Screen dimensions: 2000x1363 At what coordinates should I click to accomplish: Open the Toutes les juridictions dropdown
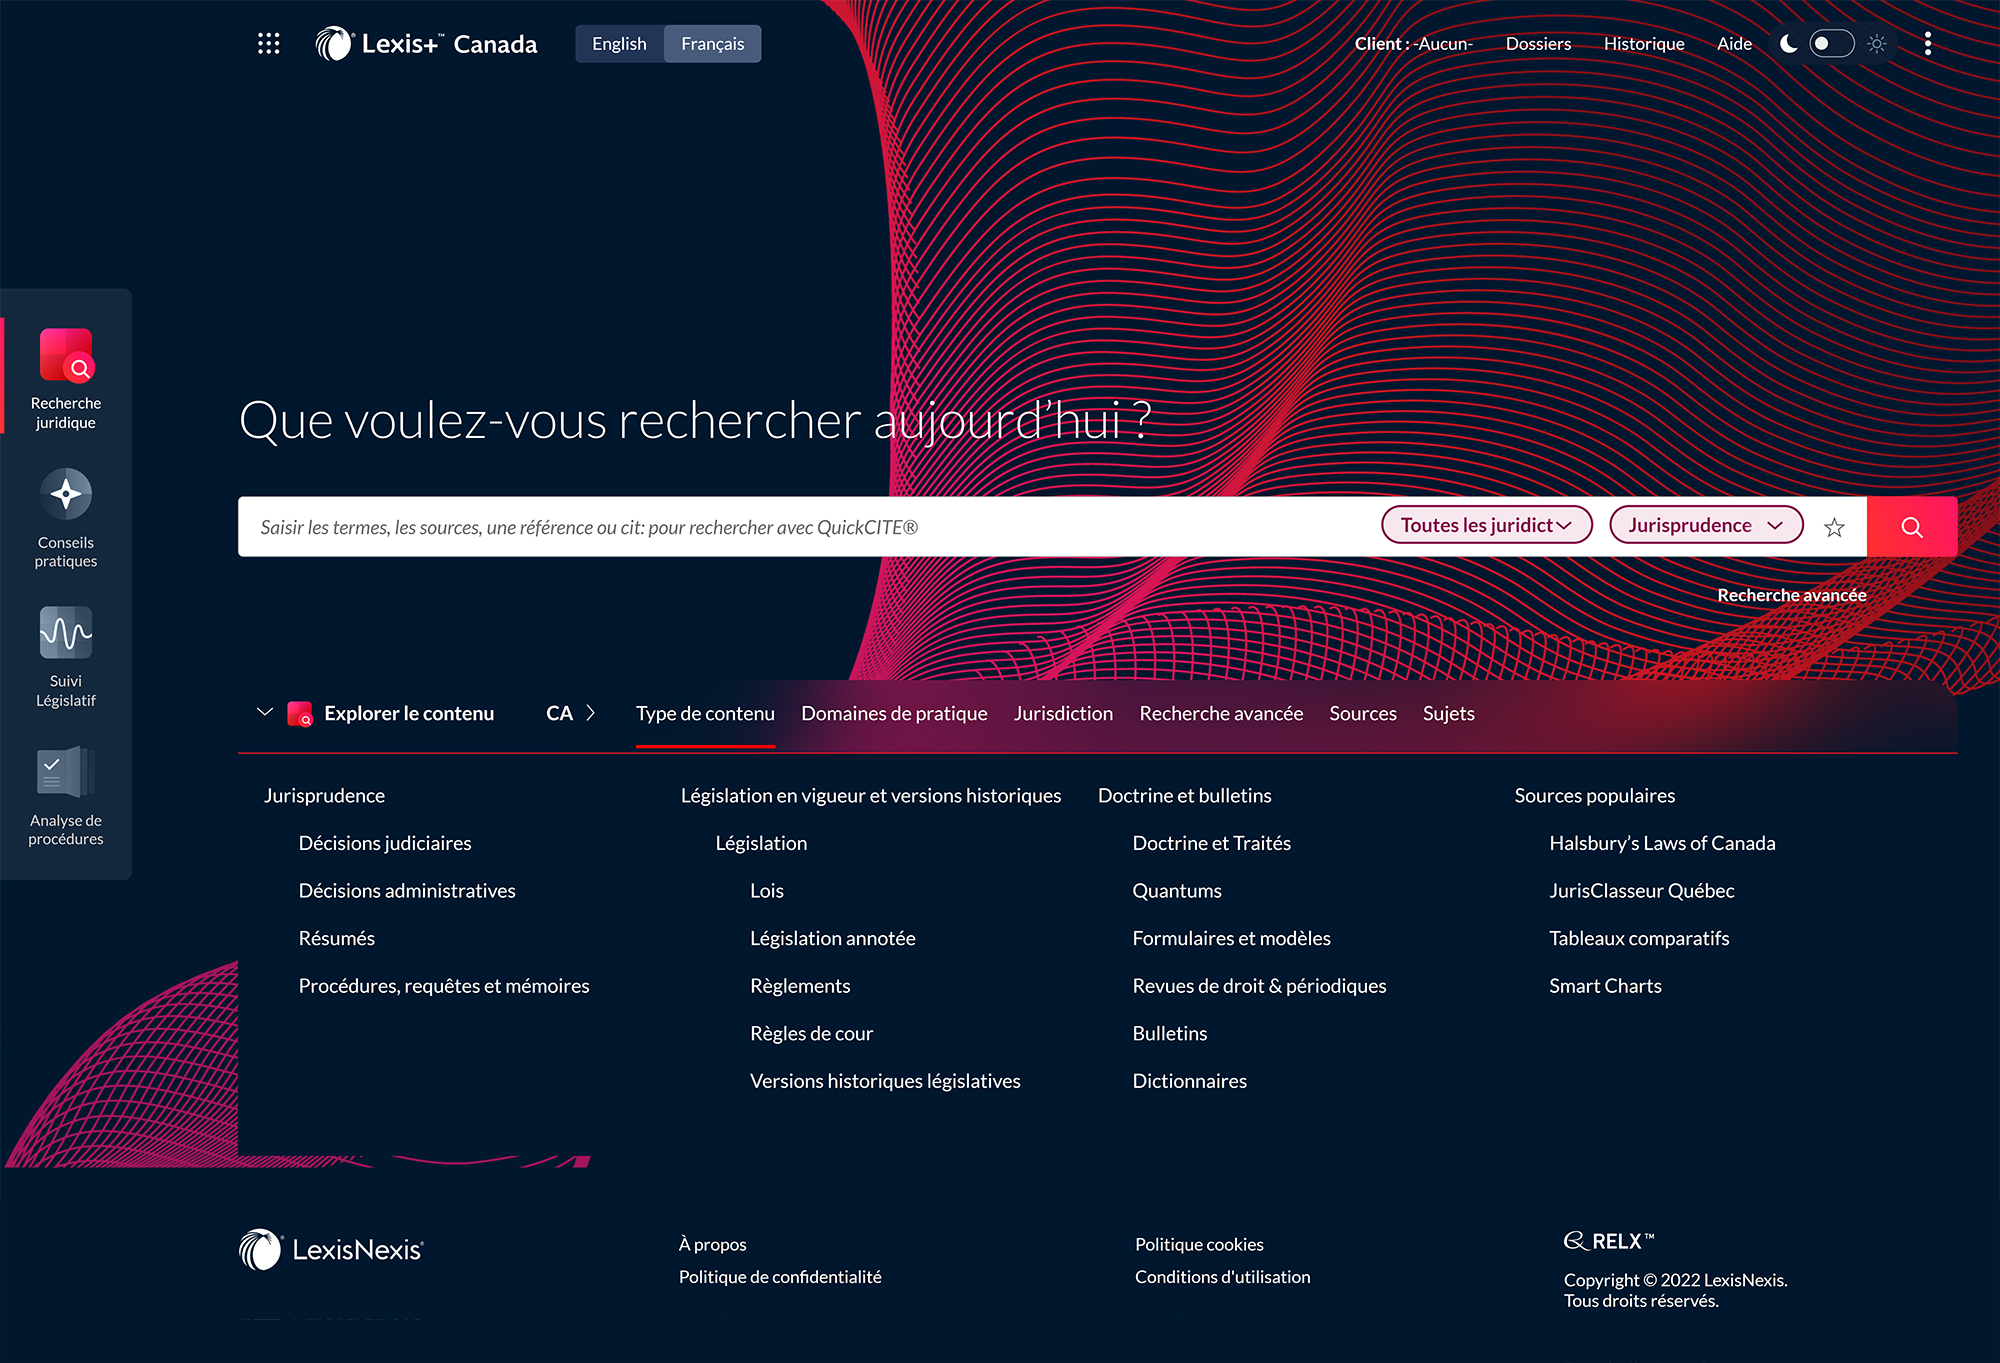[x=1486, y=524]
